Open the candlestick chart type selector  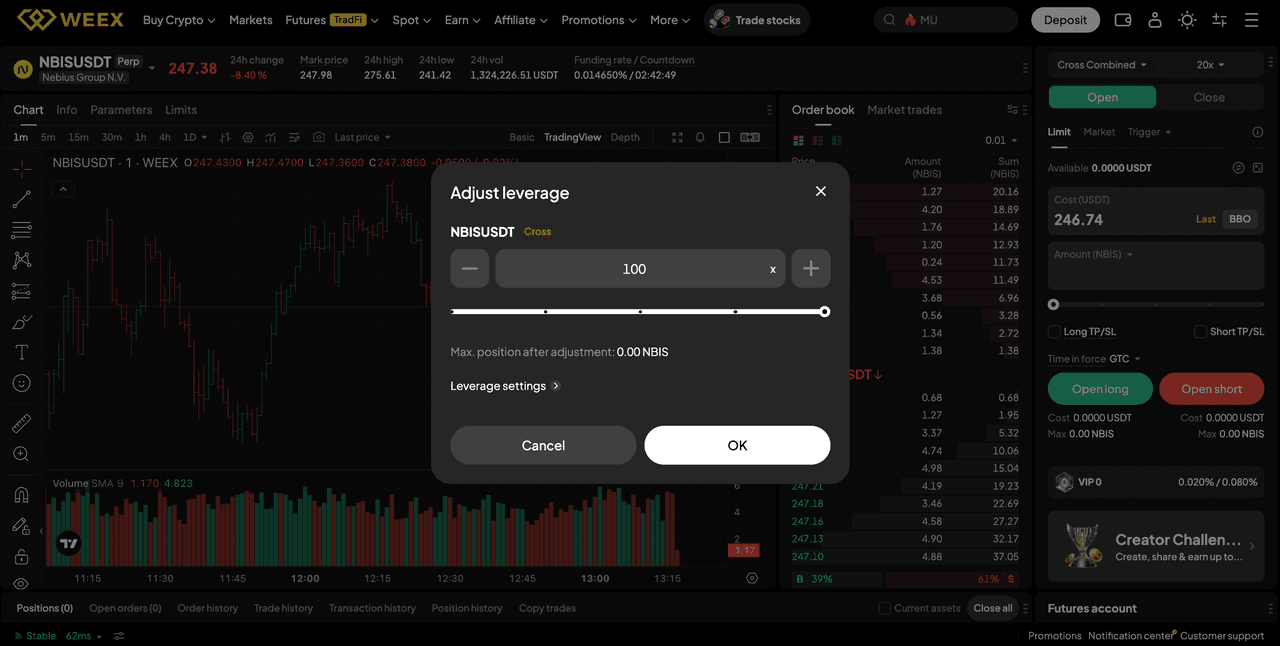[x=225, y=137]
